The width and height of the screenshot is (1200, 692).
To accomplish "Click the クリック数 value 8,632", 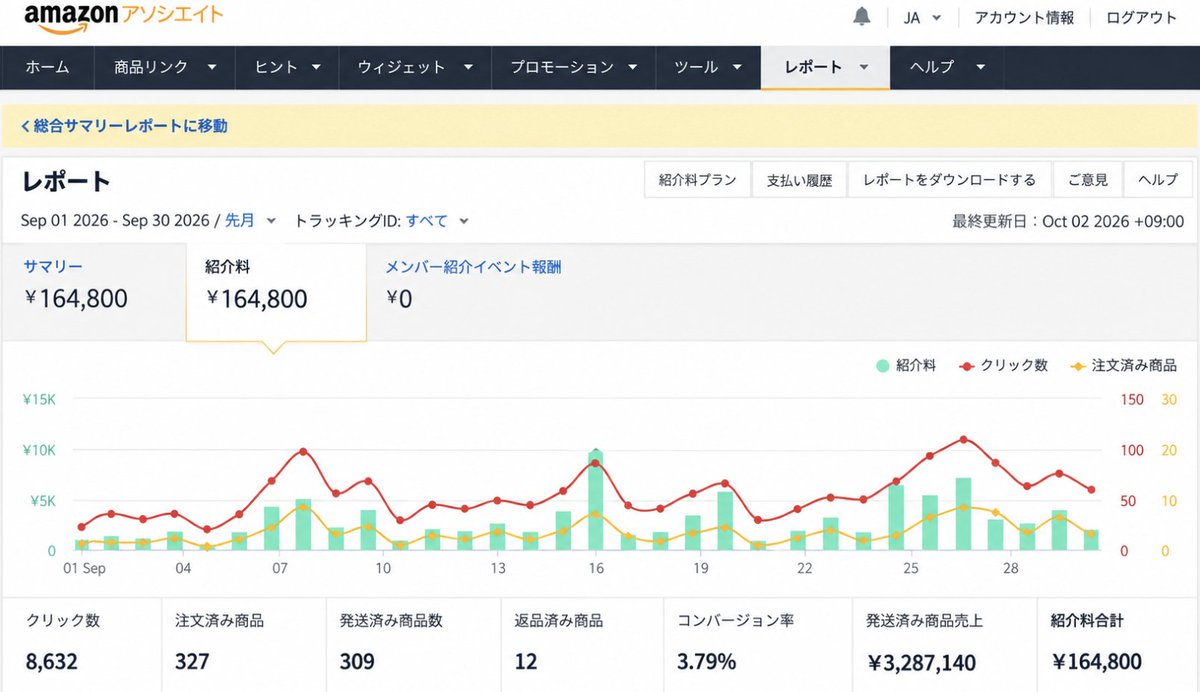I will [52, 661].
